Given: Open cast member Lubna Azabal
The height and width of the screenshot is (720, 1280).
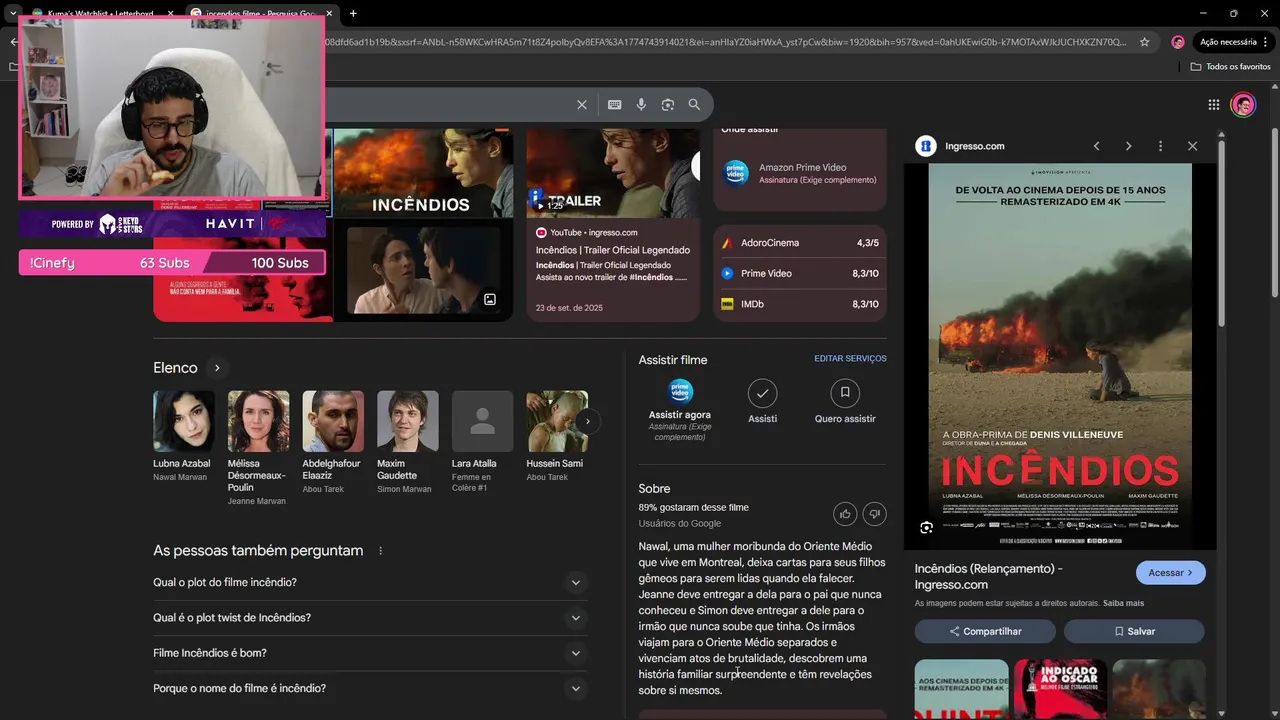Looking at the screenshot, I should tap(183, 437).
